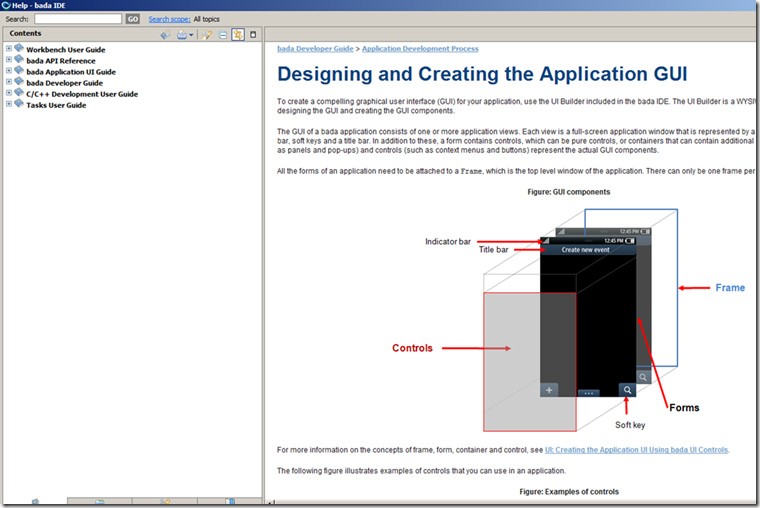Click the GO search button

click(x=133, y=19)
